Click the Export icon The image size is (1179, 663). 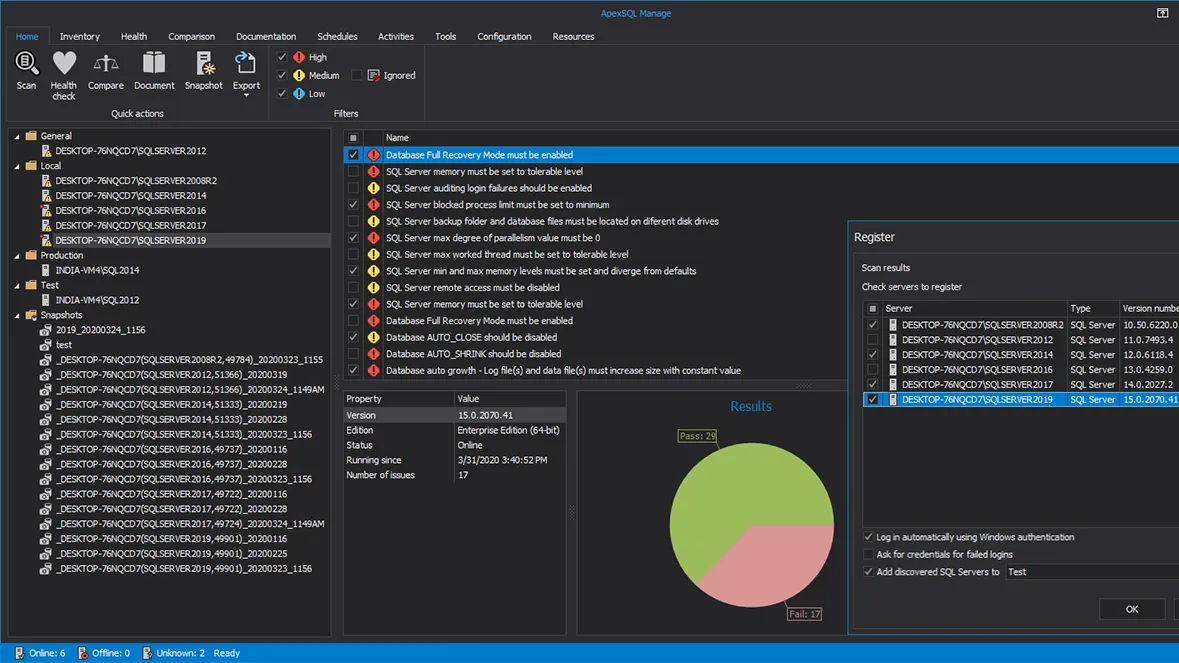246,63
